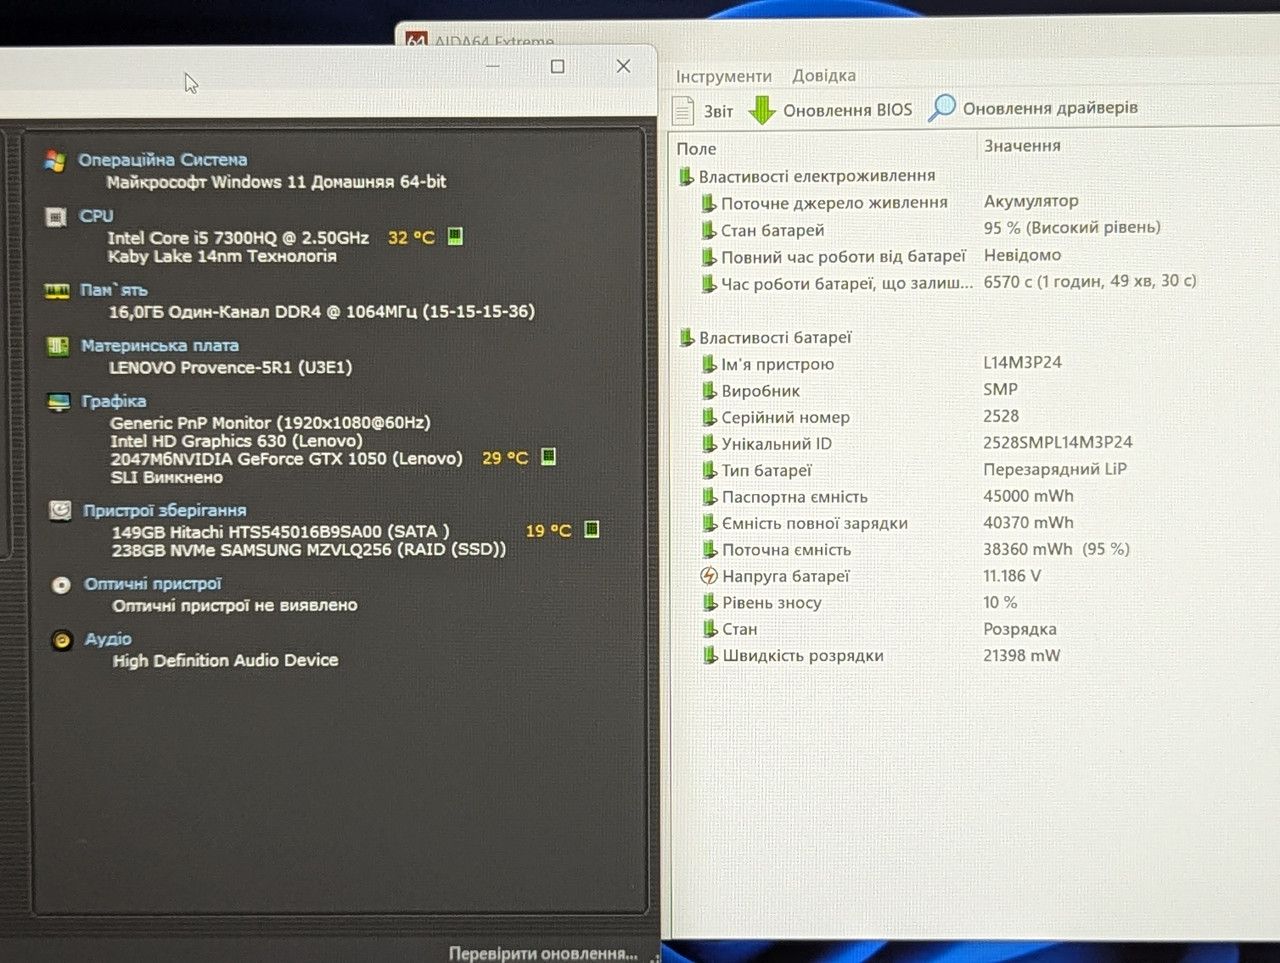Click the icon beside Виробник
Viewport: 1280px width, 963px height.
click(709, 391)
